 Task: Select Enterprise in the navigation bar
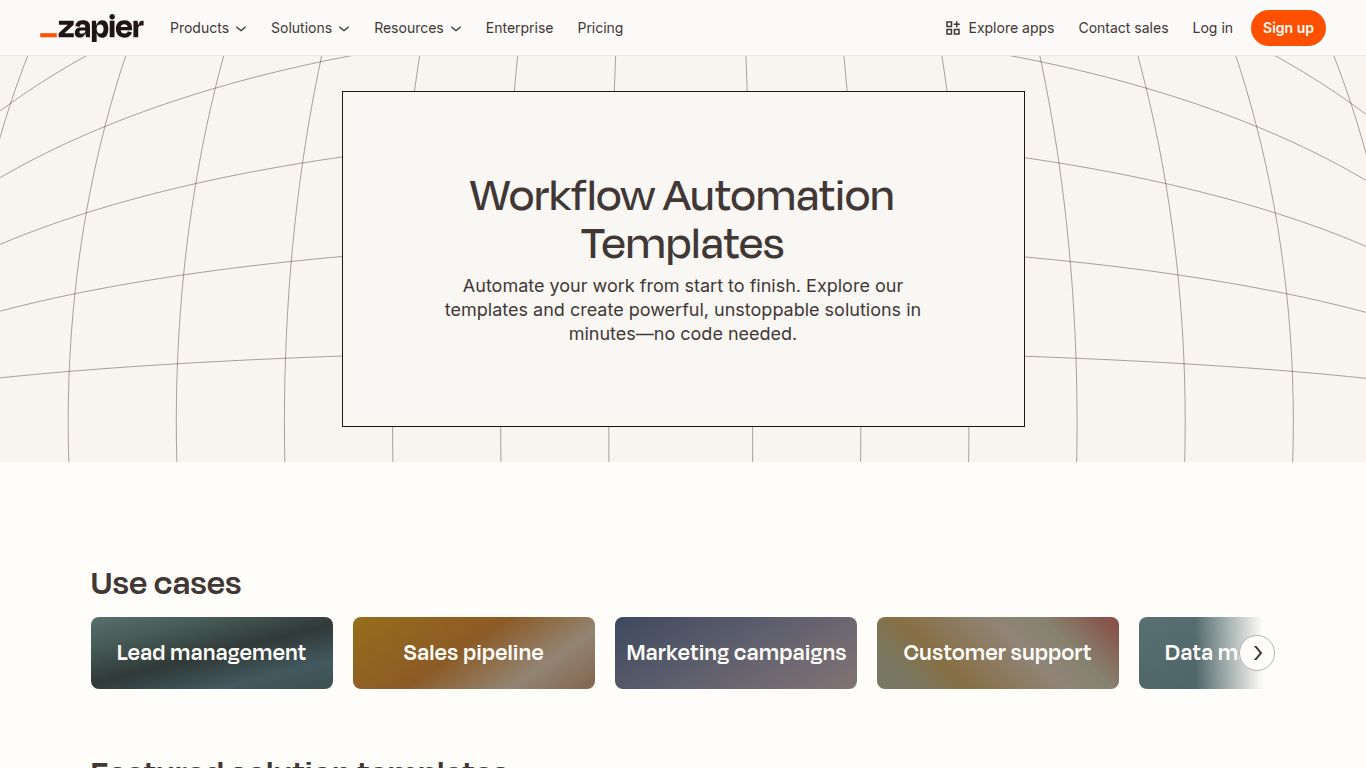[519, 28]
